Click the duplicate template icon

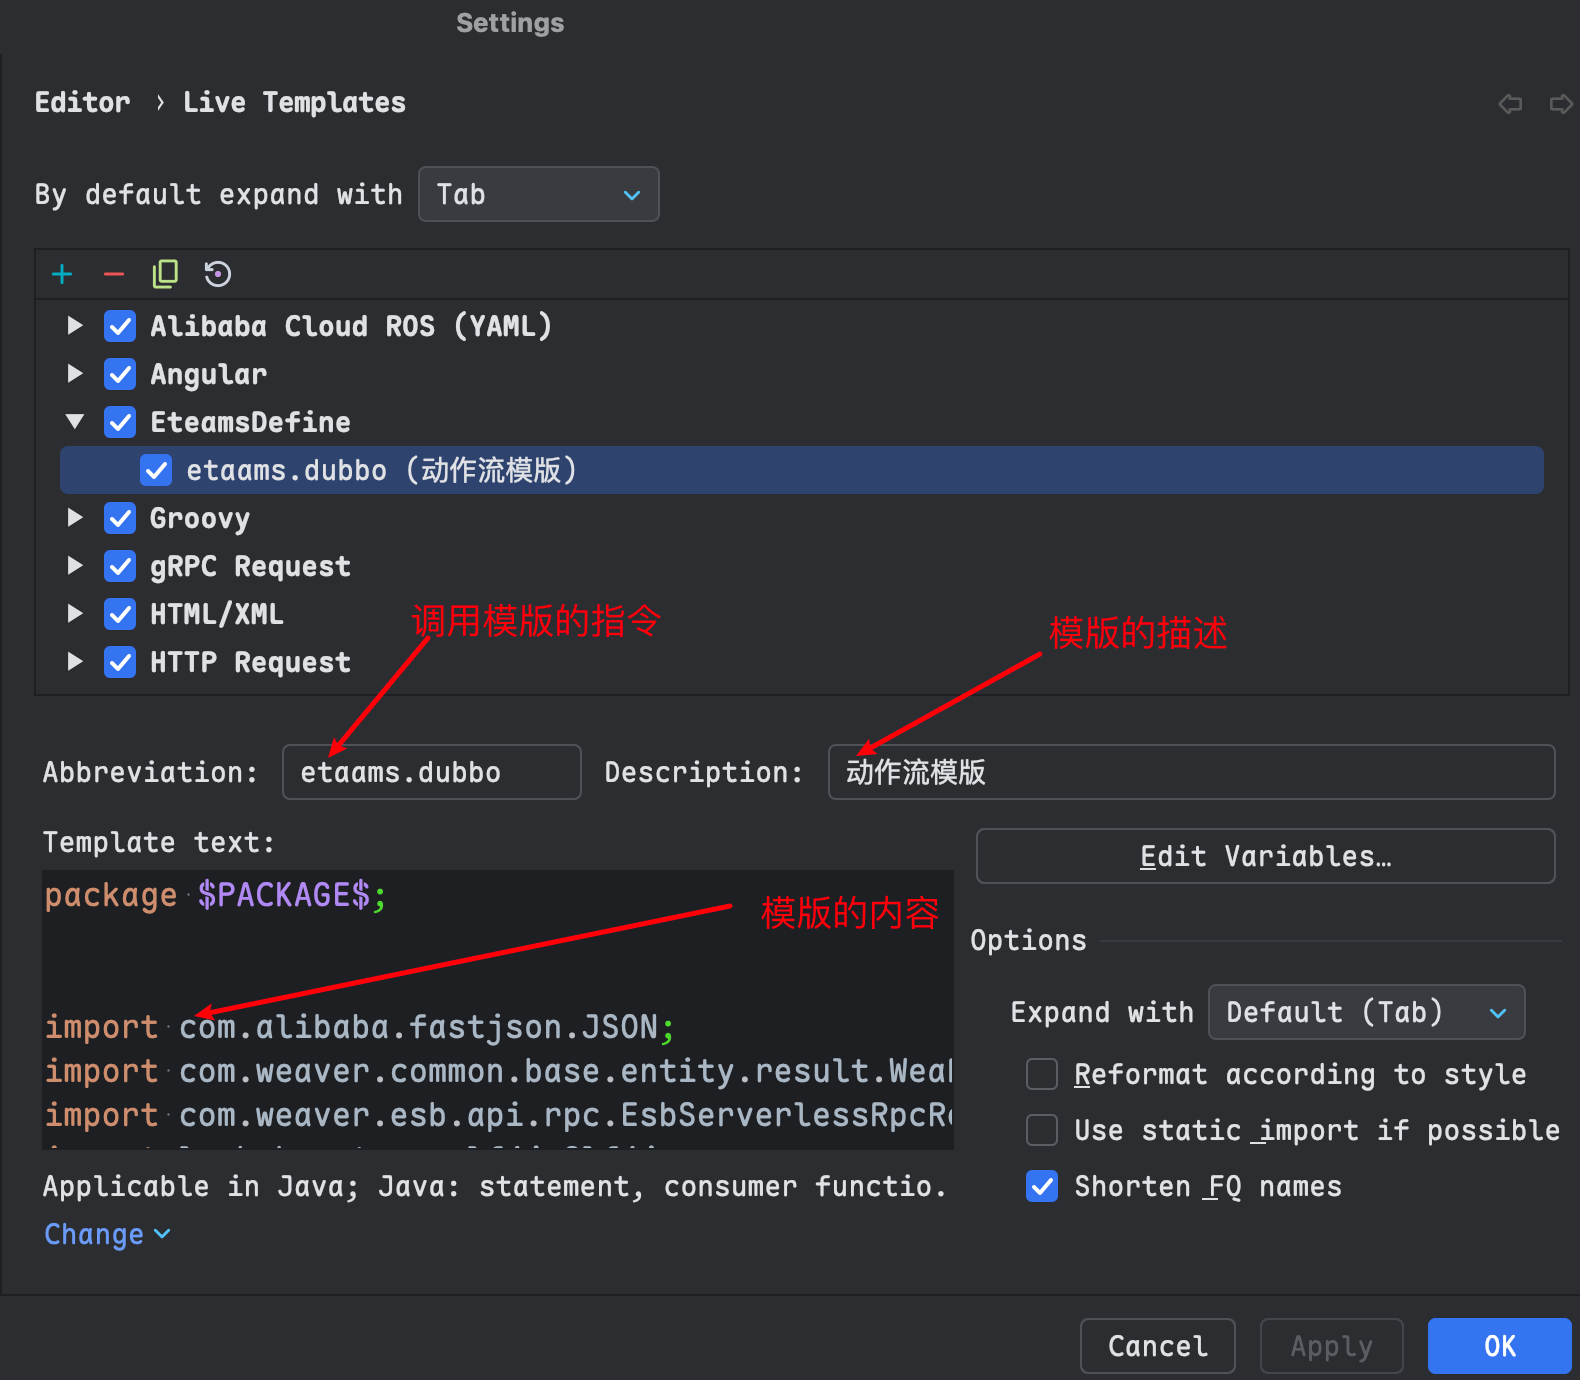pos(165,274)
